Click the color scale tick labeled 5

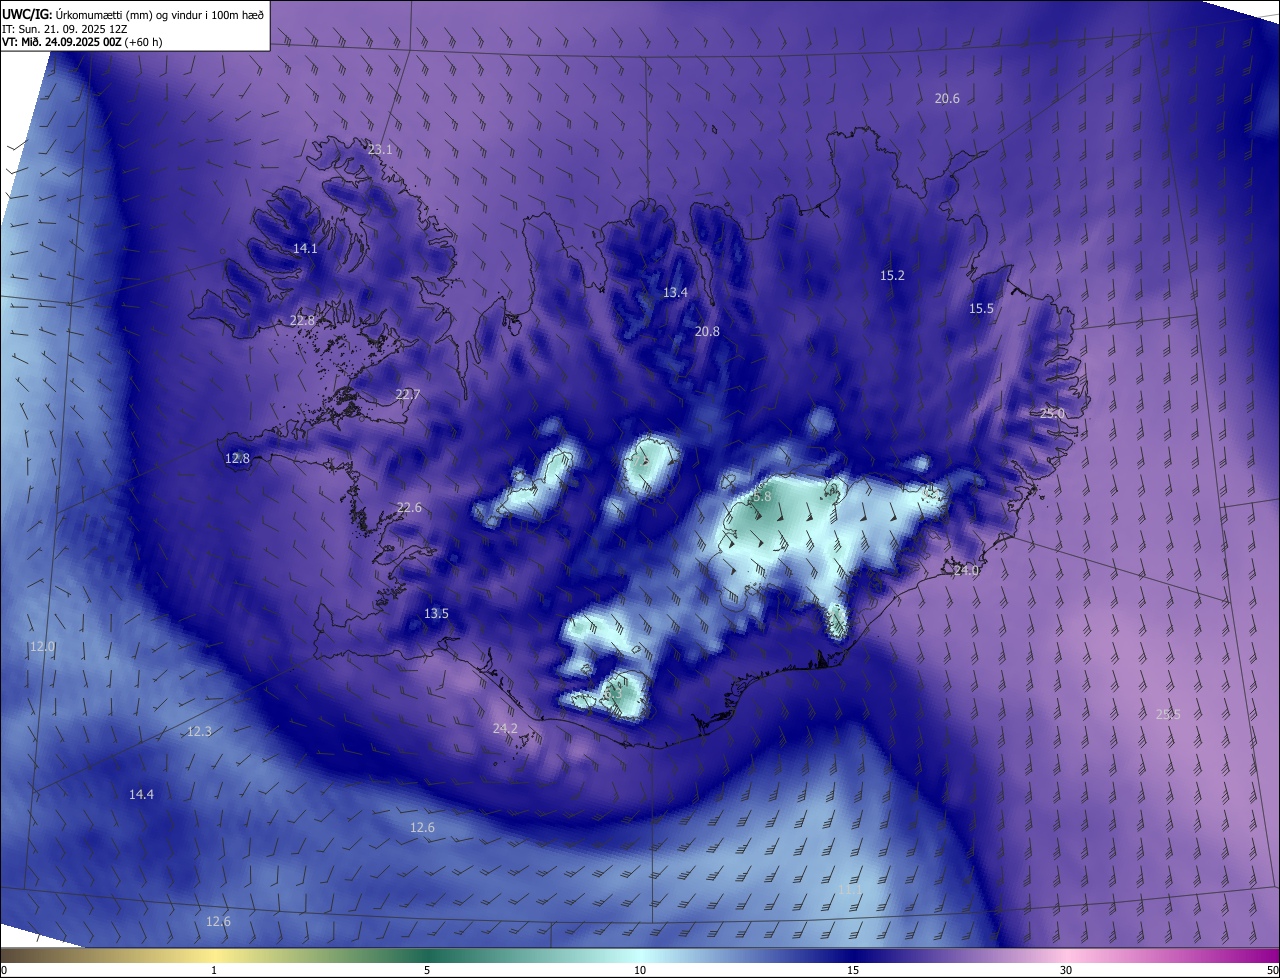click(427, 970)
